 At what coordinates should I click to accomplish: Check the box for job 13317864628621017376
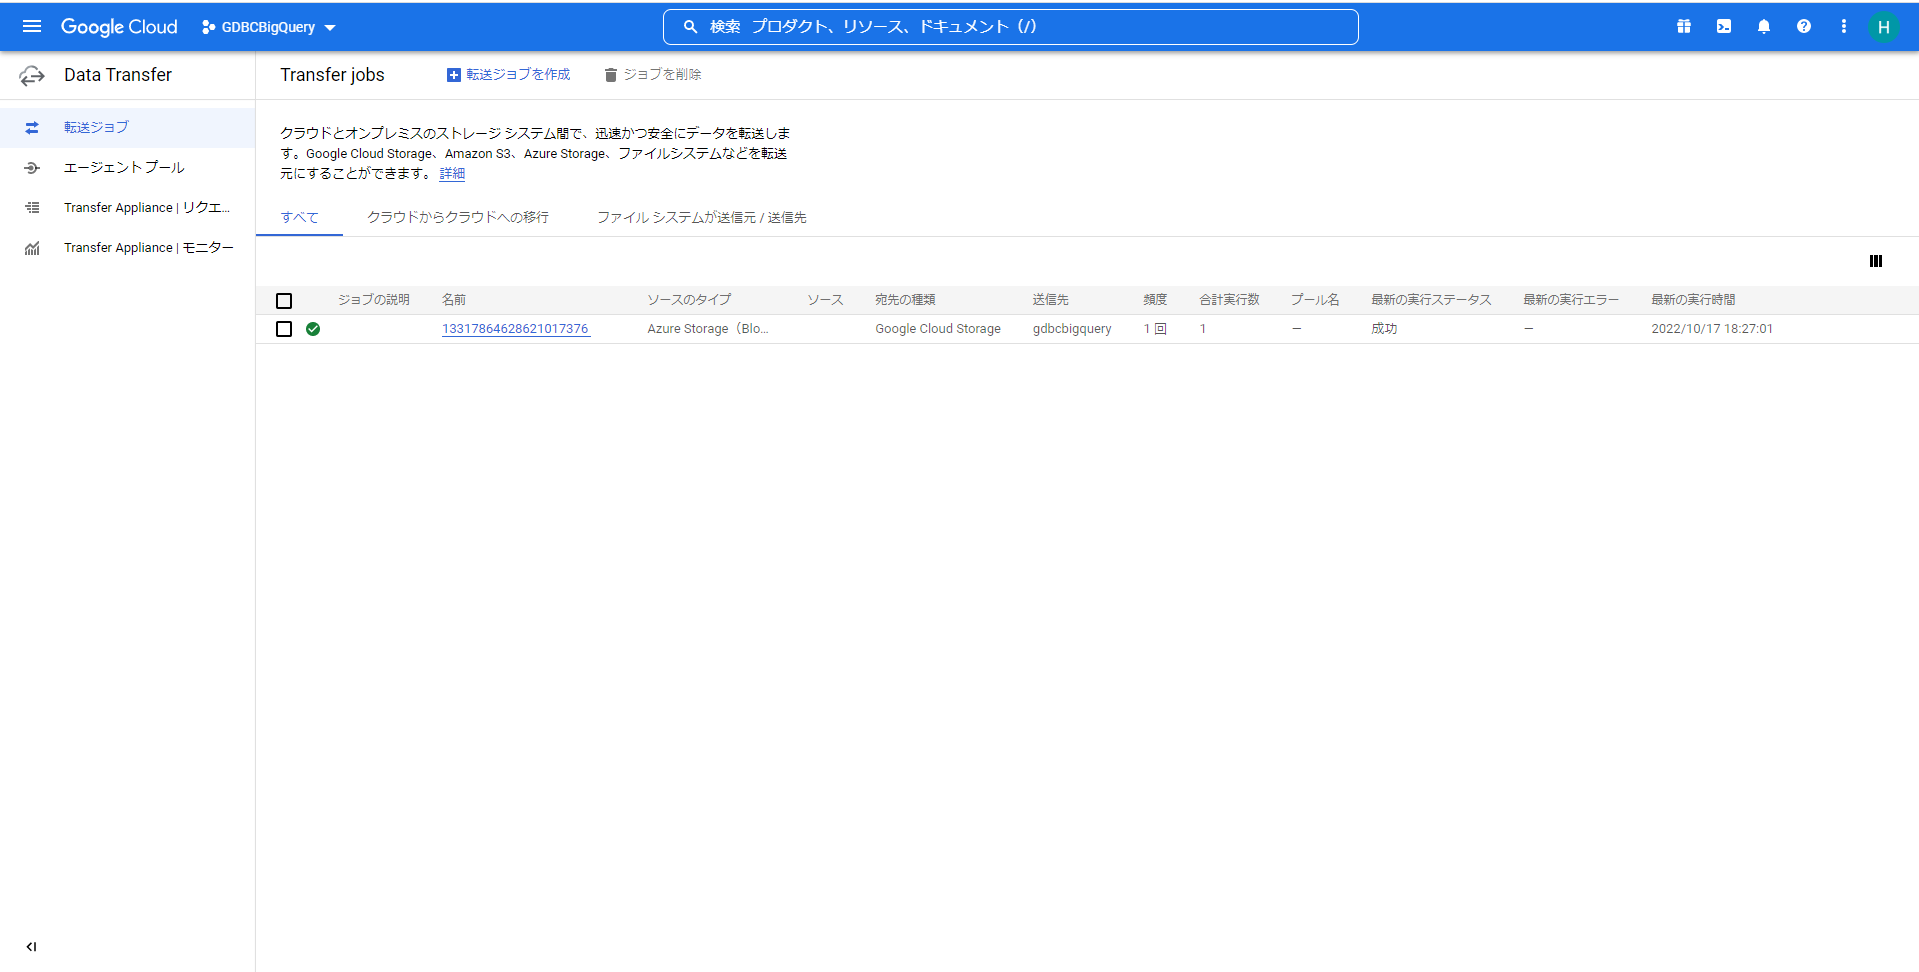[x=284, y=329]
